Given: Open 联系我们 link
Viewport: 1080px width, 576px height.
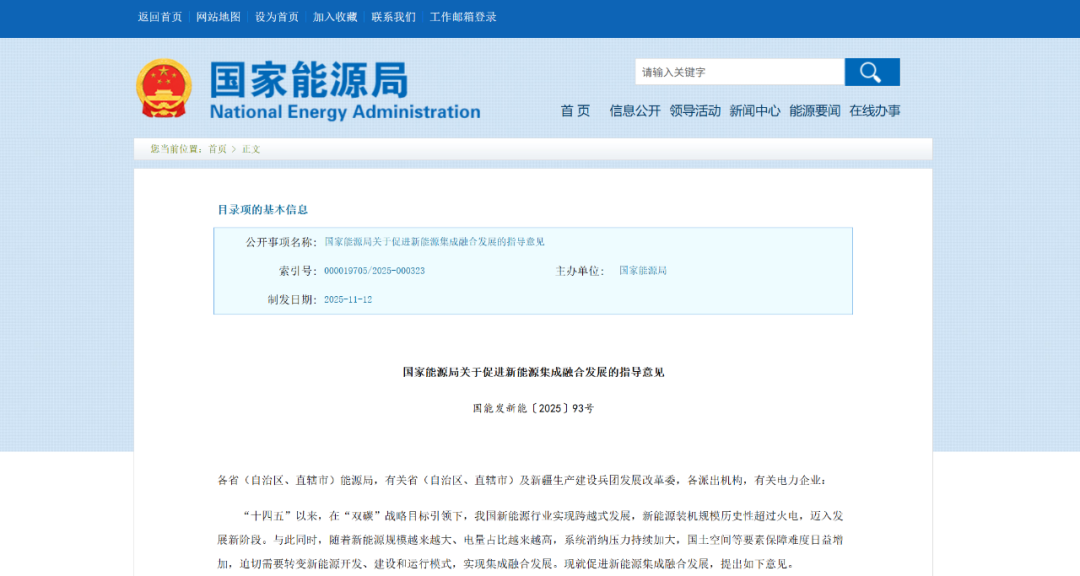Looking at the screenshot, I should 393,17.
